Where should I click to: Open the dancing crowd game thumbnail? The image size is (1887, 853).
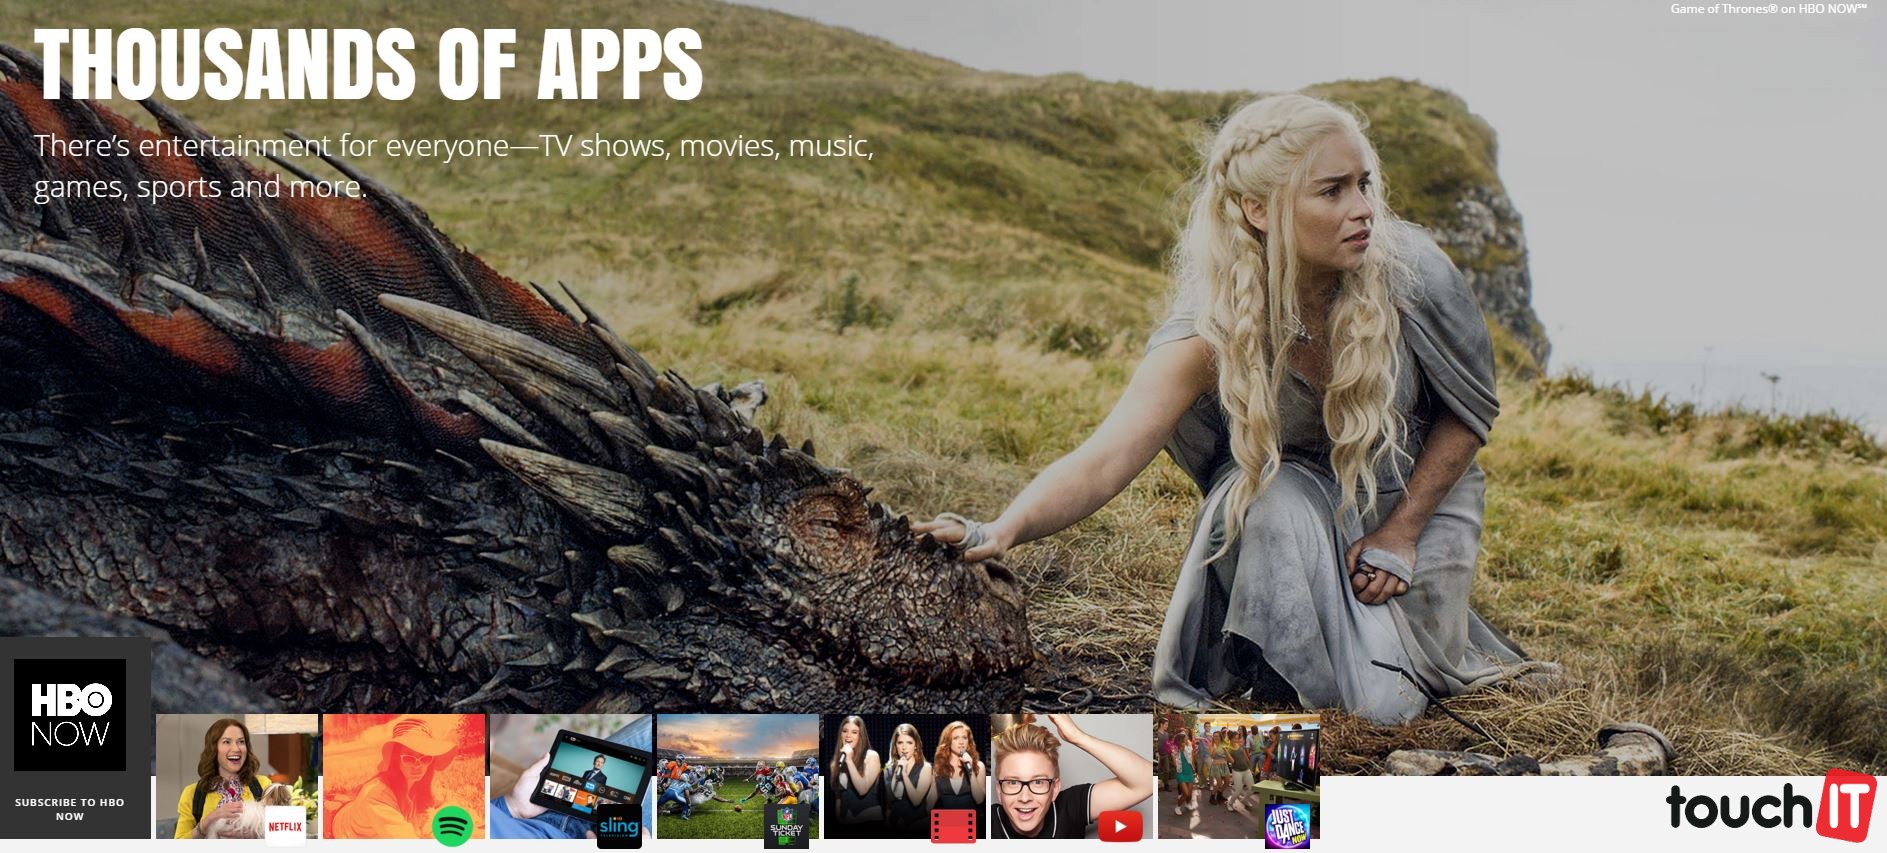click(x=1239, y=776)
